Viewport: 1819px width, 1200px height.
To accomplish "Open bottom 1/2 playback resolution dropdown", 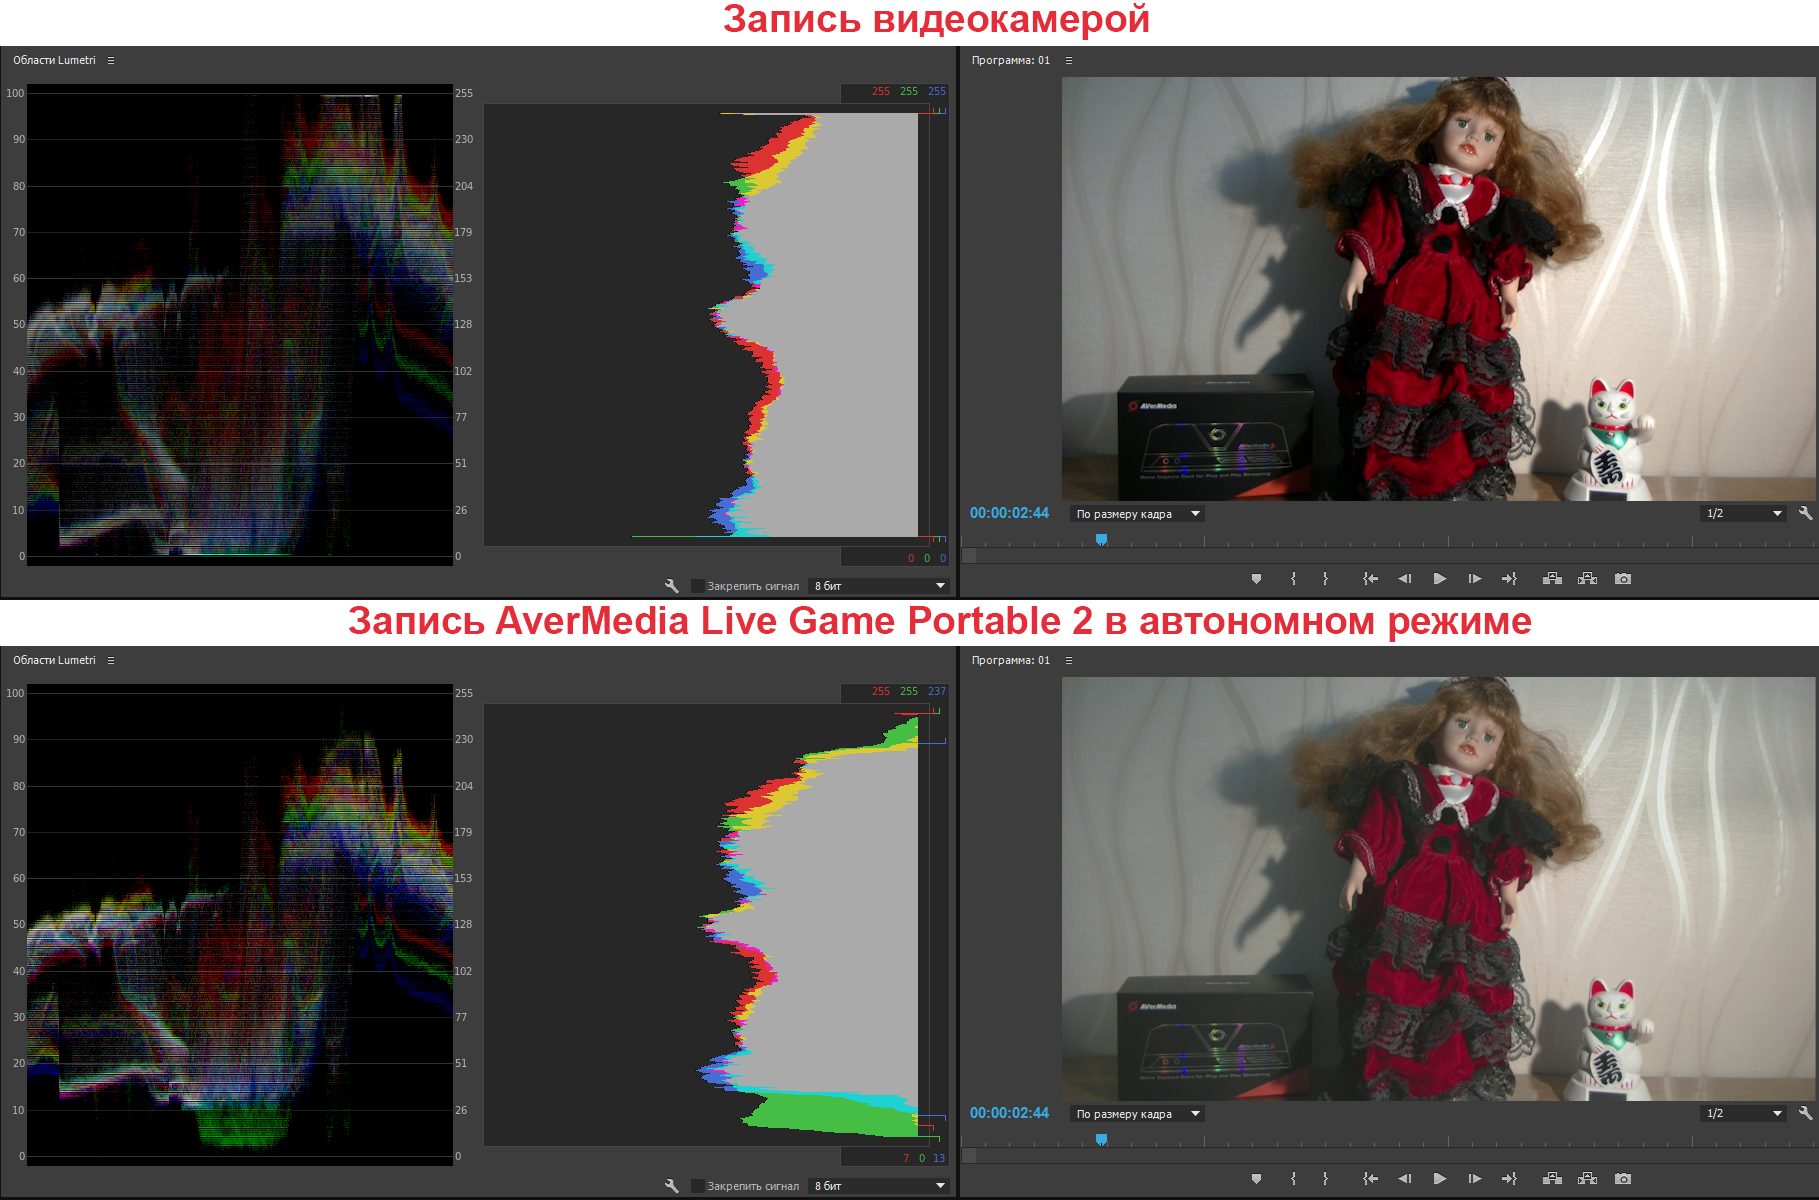I will 1744,1113.
